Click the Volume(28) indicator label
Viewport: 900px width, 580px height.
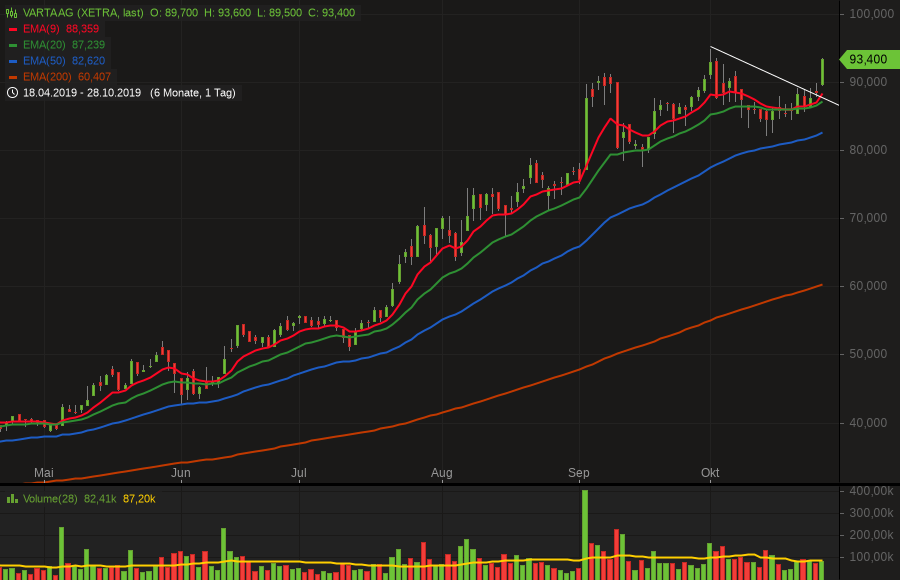[50, 498]
